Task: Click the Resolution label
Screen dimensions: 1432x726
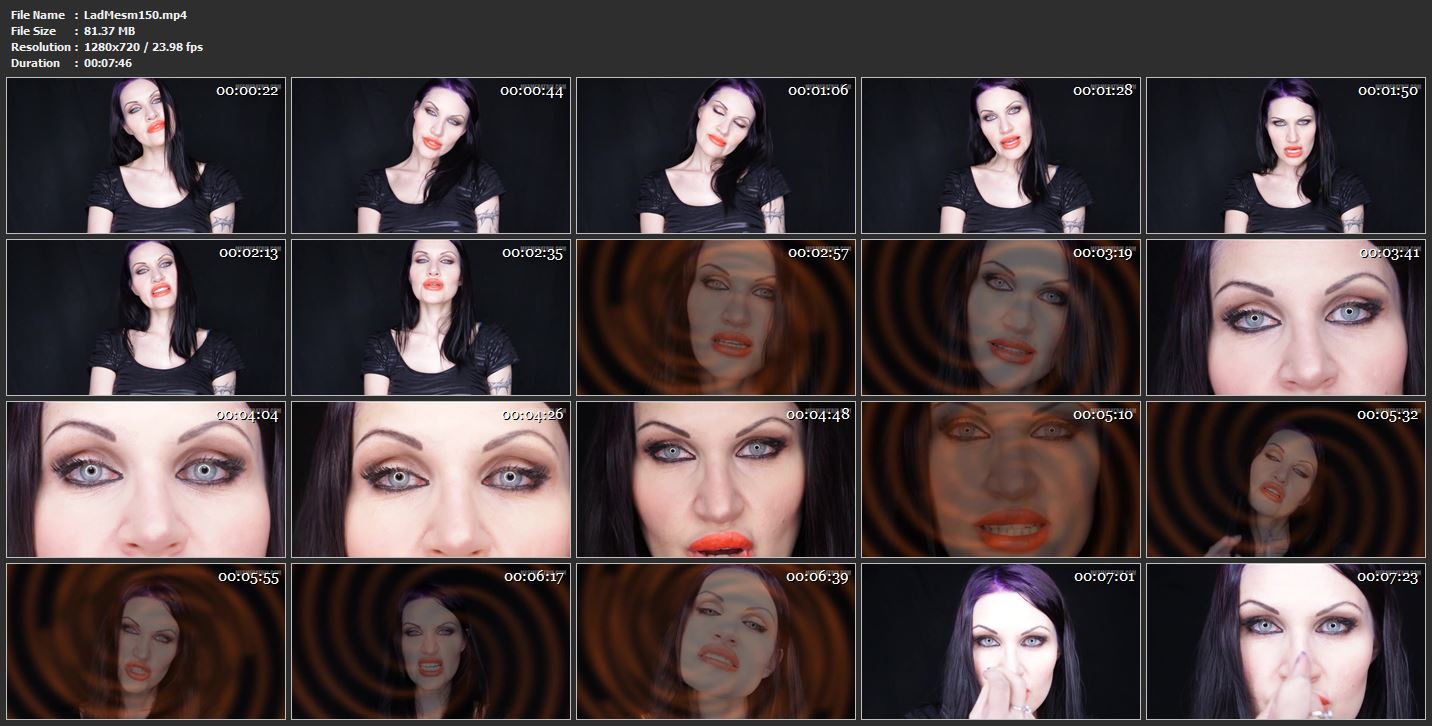Action: [x=41, y=47]
